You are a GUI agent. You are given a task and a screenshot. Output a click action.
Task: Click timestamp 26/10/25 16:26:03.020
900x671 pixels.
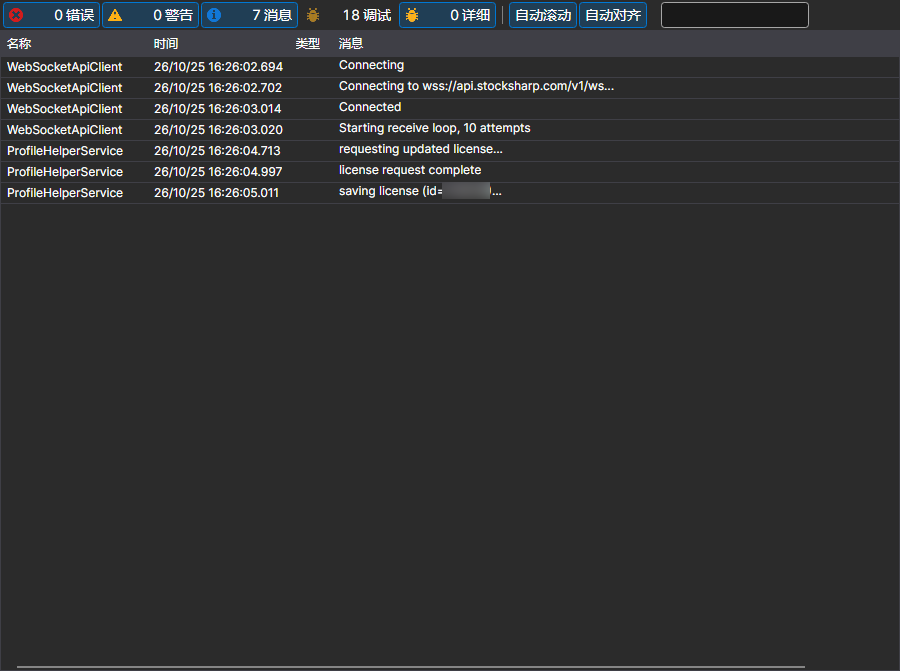(218, 130)
